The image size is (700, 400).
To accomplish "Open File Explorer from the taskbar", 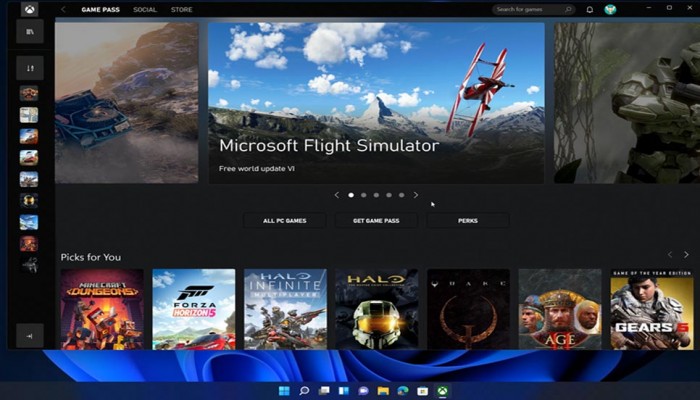I will 383,391.
